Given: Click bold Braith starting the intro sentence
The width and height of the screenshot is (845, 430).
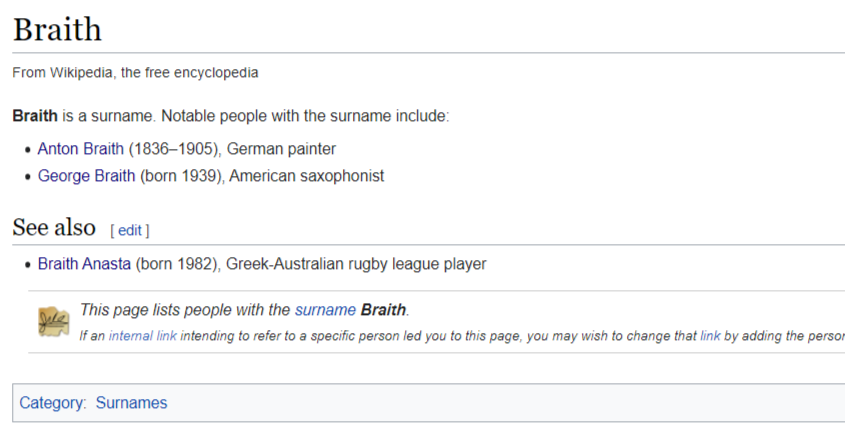Looking at the screenshot, I should point(35,116).
